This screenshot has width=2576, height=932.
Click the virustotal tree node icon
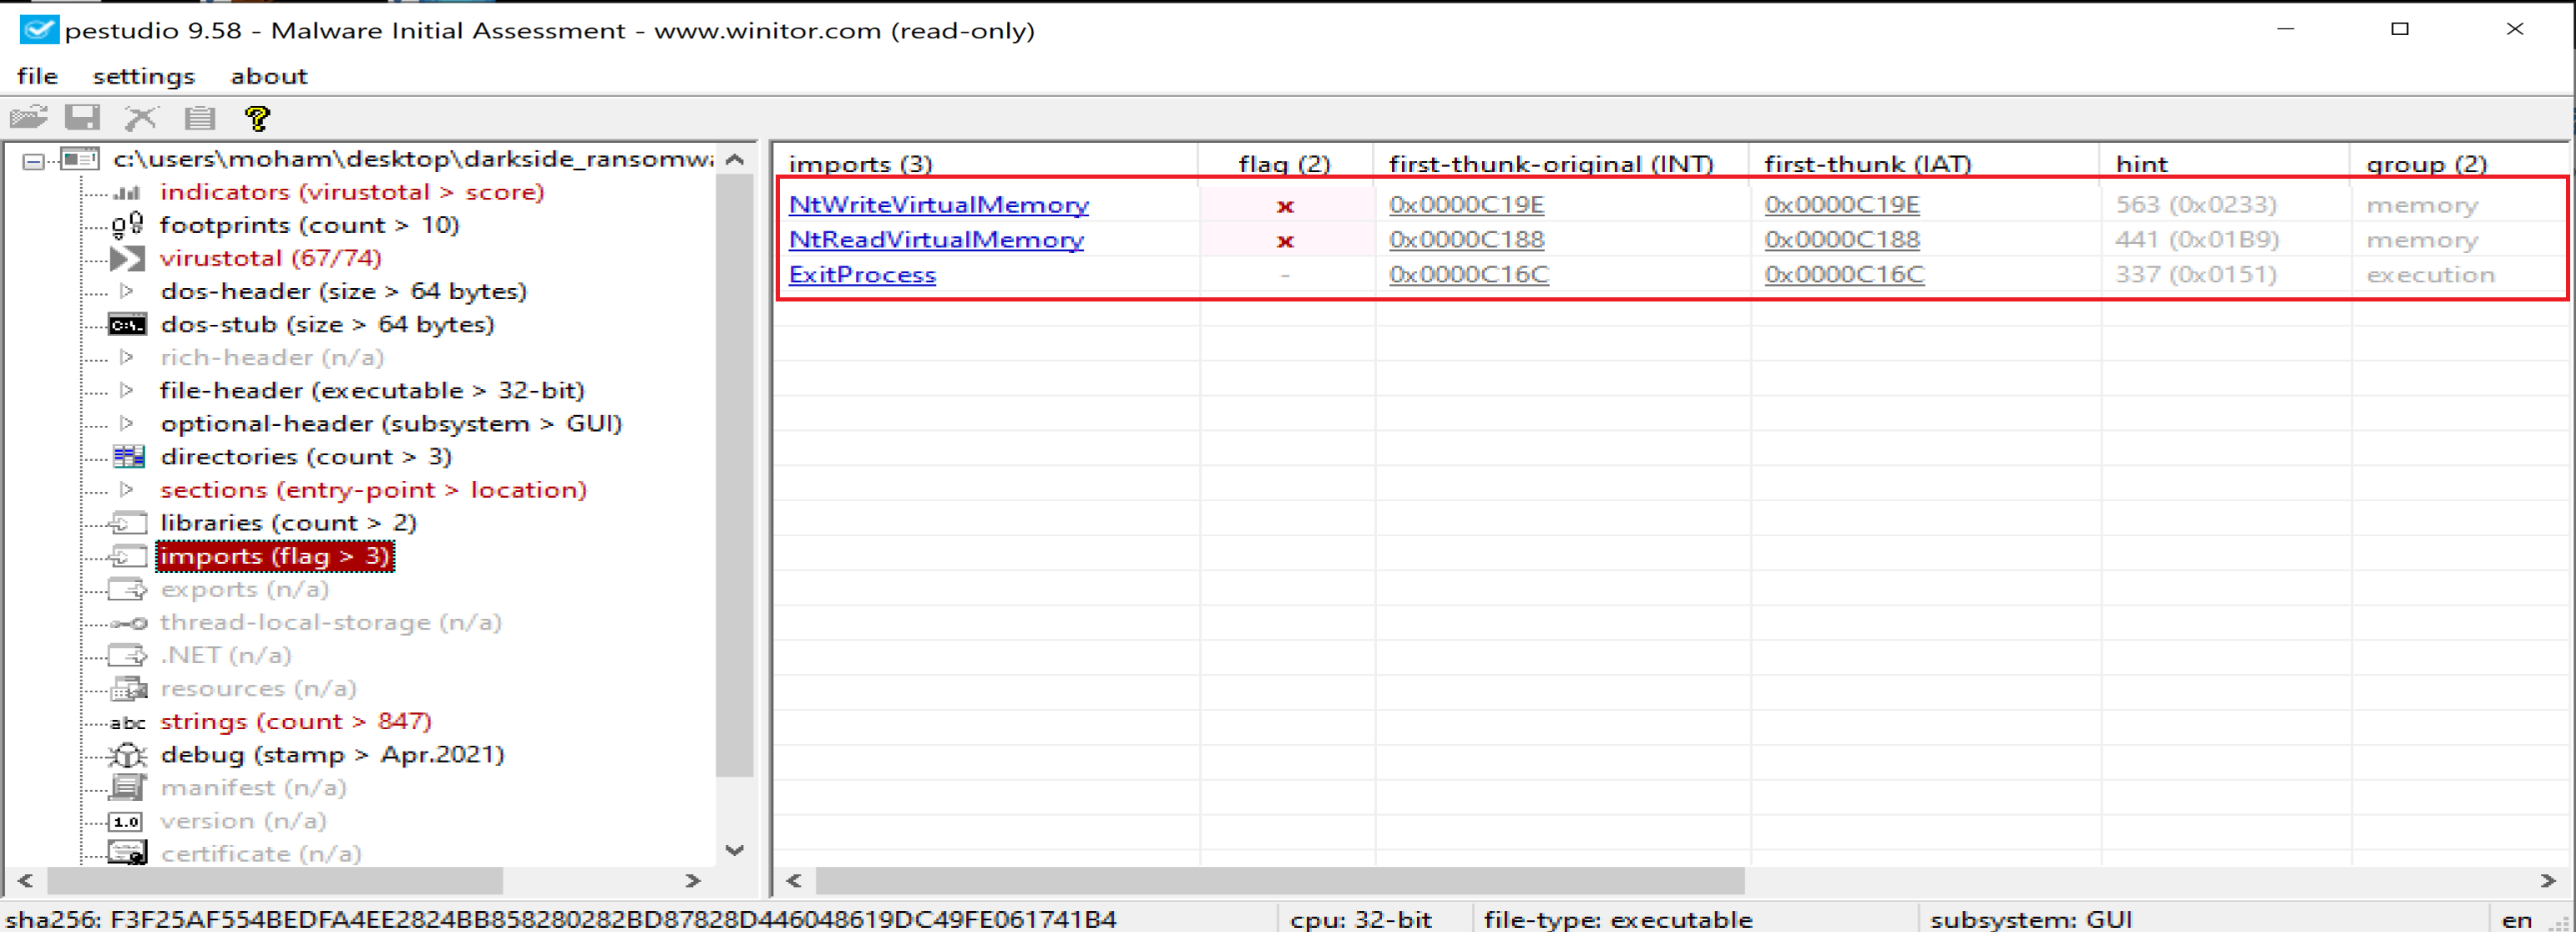point(127,258)
